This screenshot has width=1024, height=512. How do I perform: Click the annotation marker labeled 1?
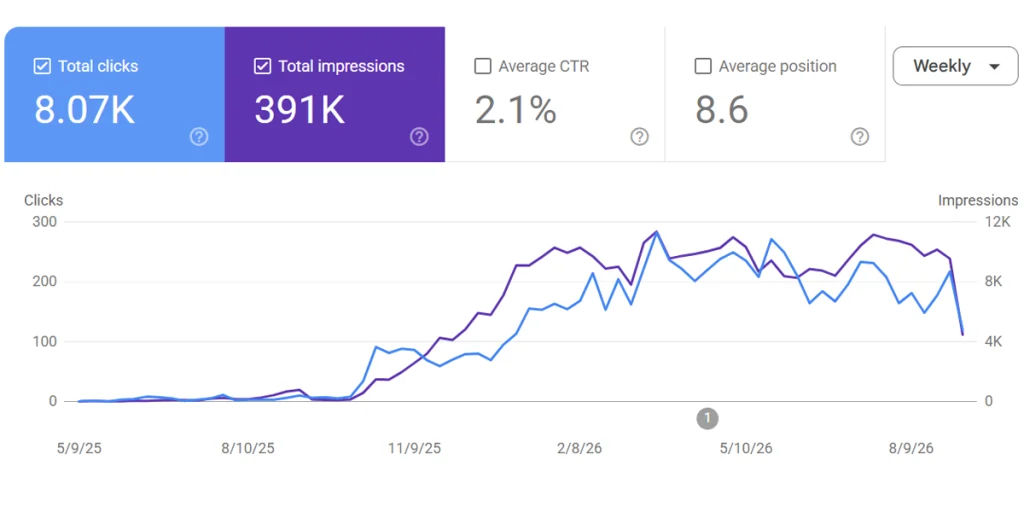pos(707,418)
